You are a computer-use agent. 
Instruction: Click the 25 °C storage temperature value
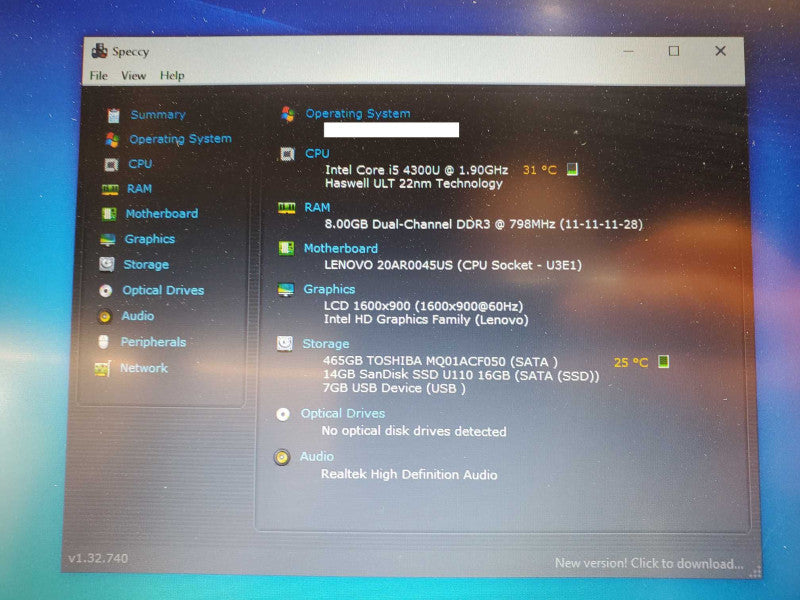[x=631, y=362]
